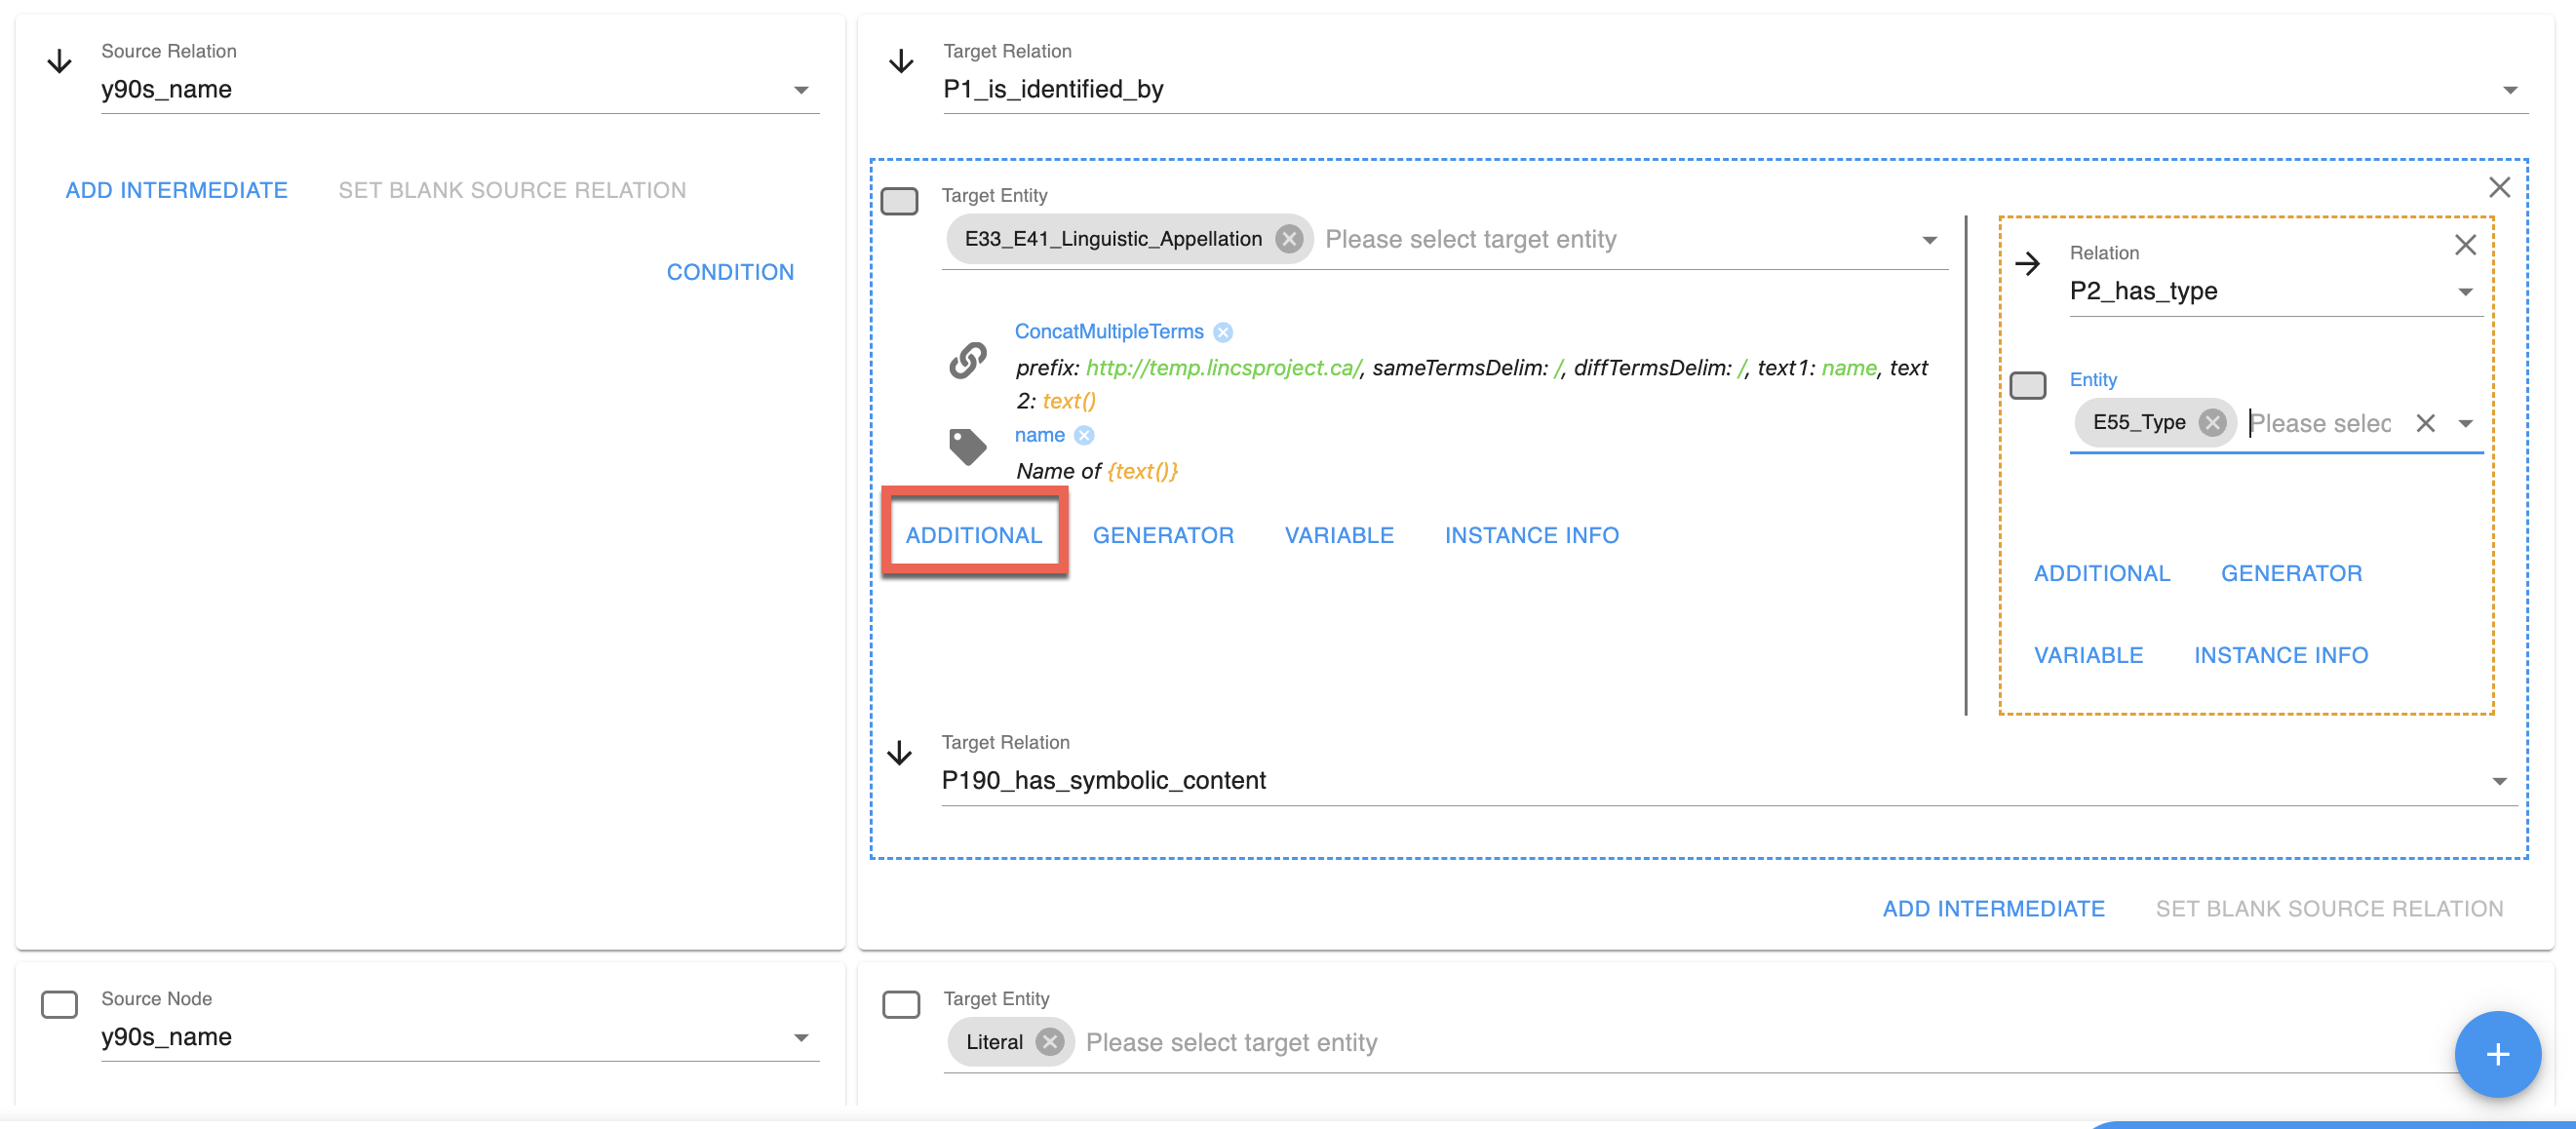This screenshot has width=2576, height=1129.
Task: Toggle checkbox beside E33_E41_Linguistic_Appellation target entity
Action: click(899, 201)
